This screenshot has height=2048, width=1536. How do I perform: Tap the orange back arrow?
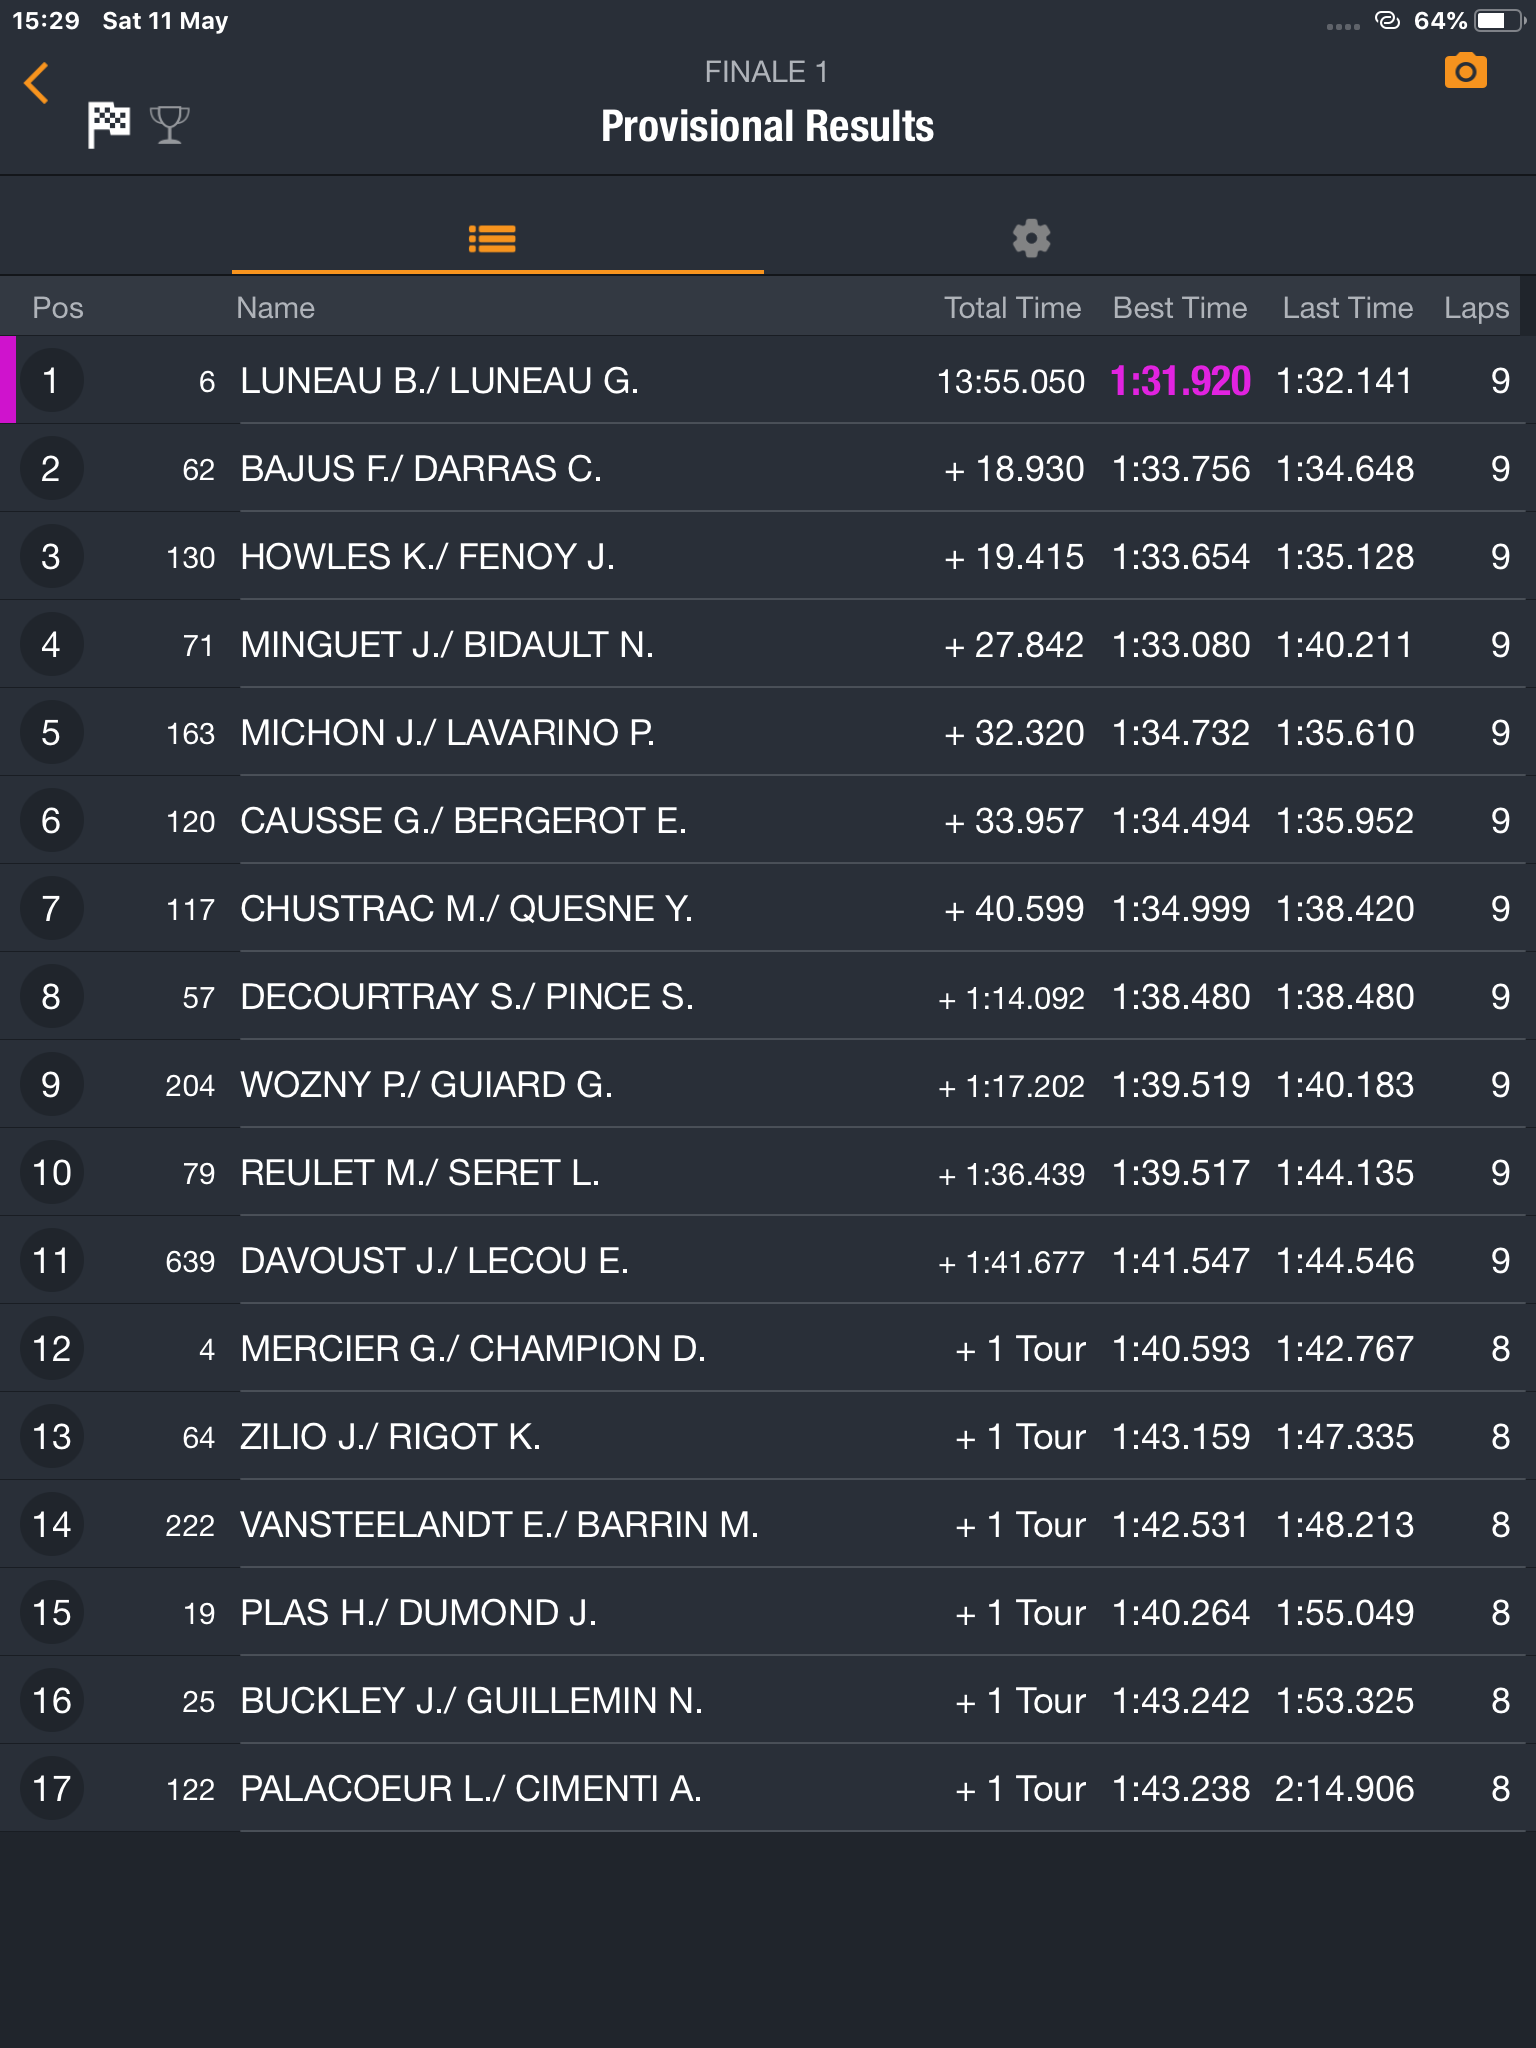pos(36,83)
